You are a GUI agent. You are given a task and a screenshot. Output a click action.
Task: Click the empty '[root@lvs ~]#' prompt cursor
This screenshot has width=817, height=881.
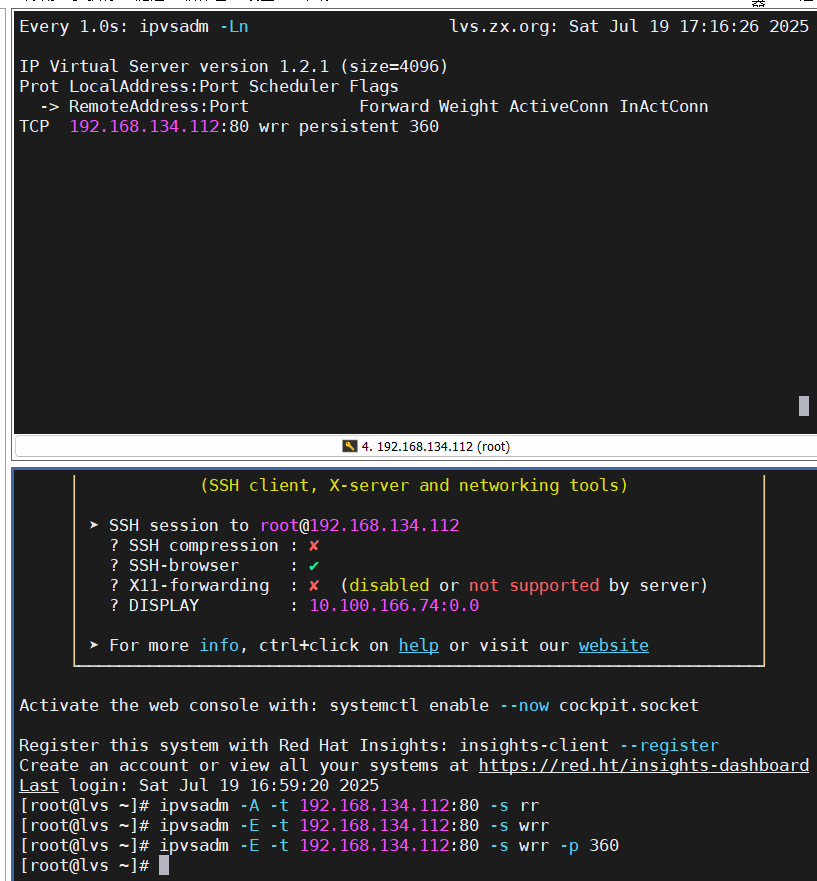tap(164, 865)
